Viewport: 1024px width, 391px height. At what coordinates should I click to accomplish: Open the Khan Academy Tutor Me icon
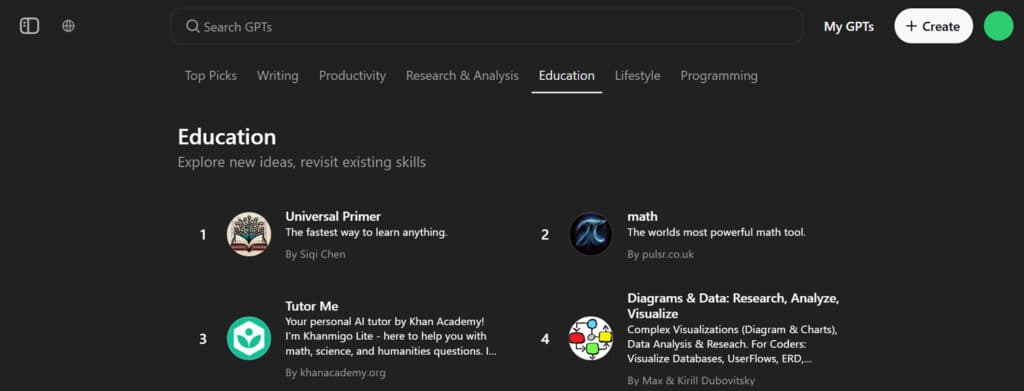pyautogui.click(x=249, y=338)
